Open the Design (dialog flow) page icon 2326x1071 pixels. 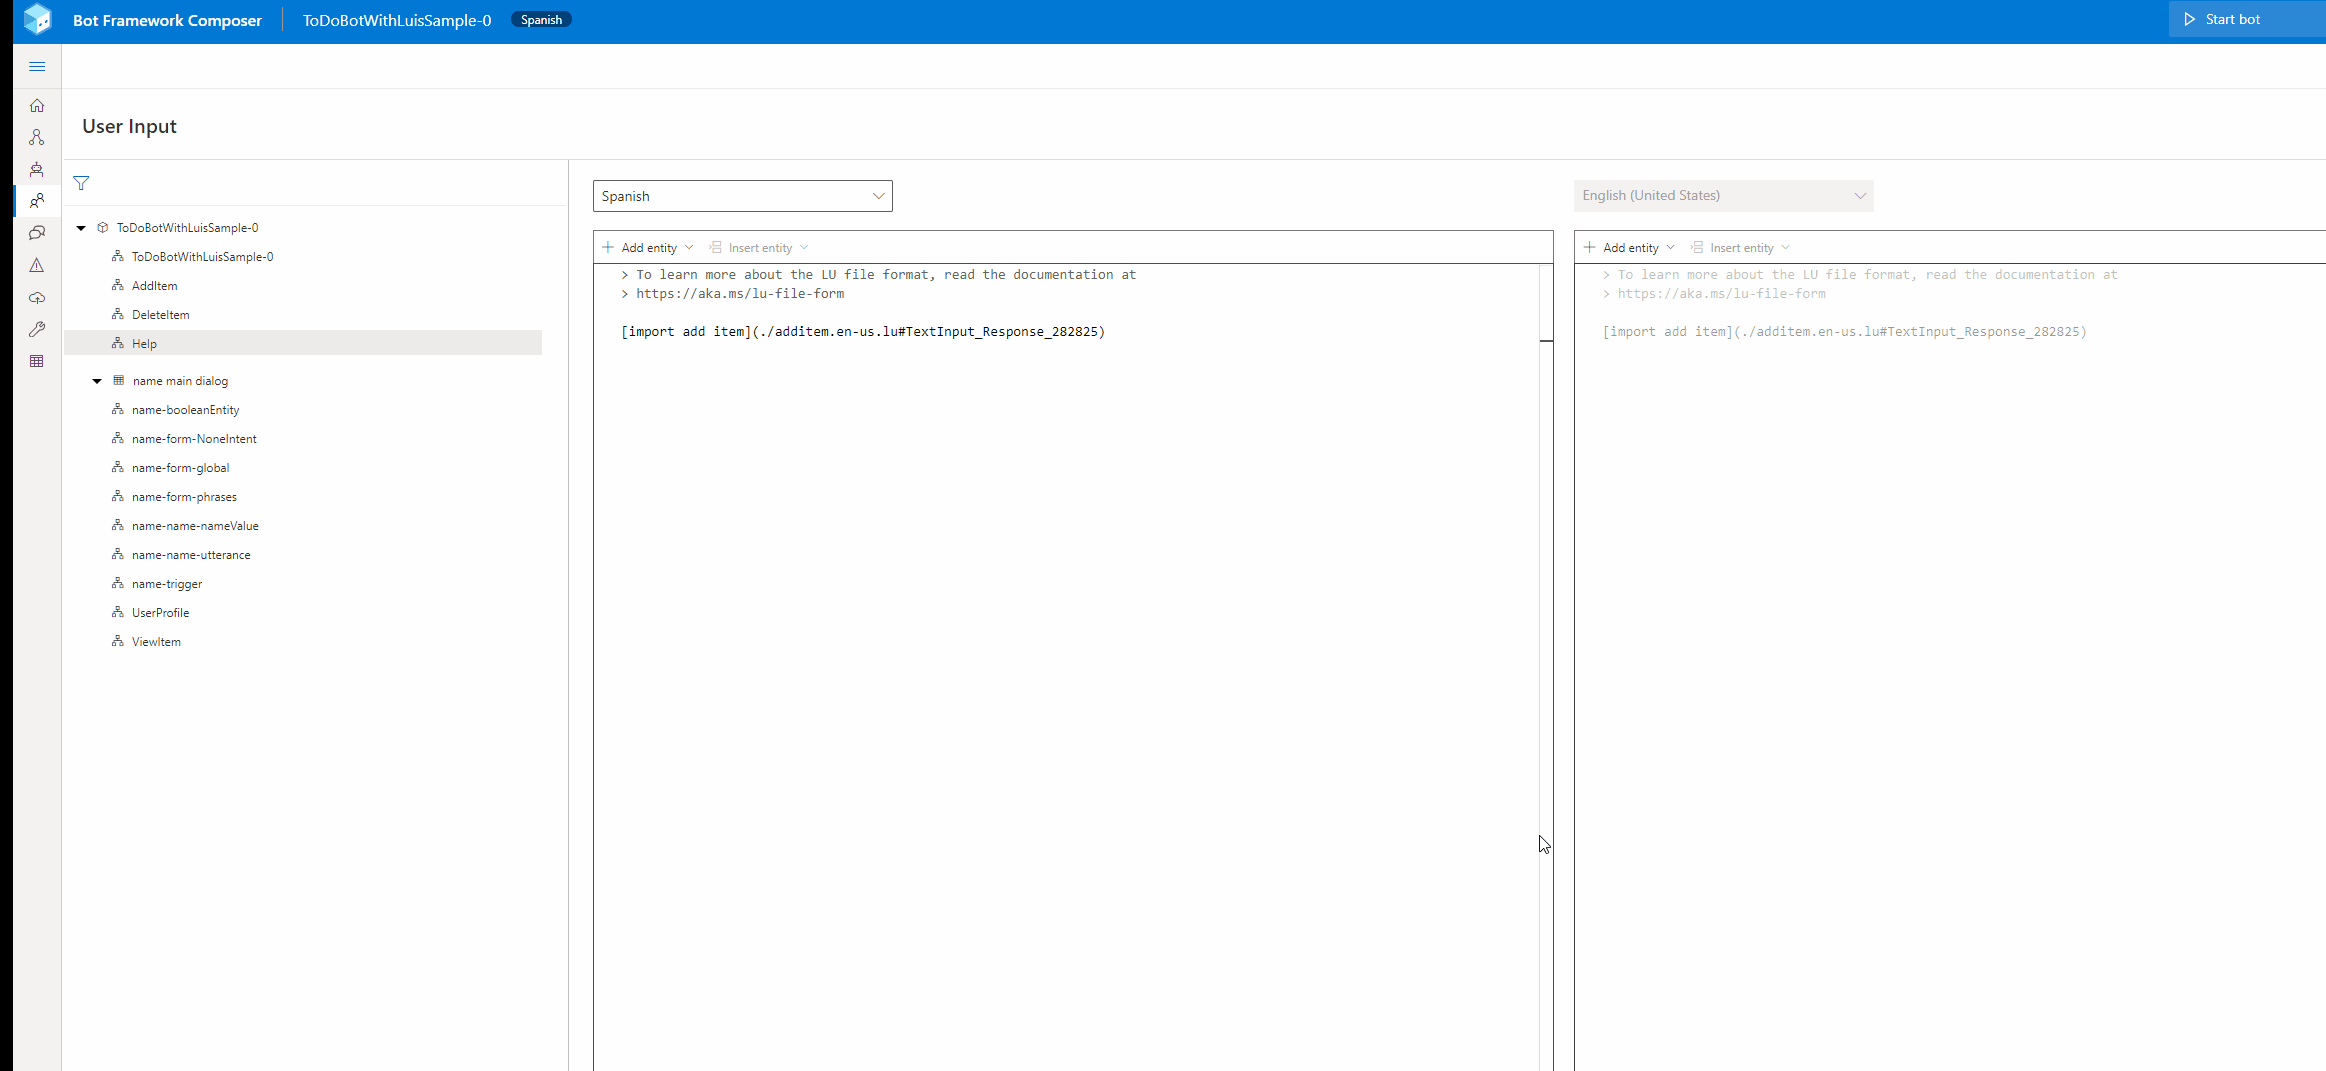tap(37, 137)
